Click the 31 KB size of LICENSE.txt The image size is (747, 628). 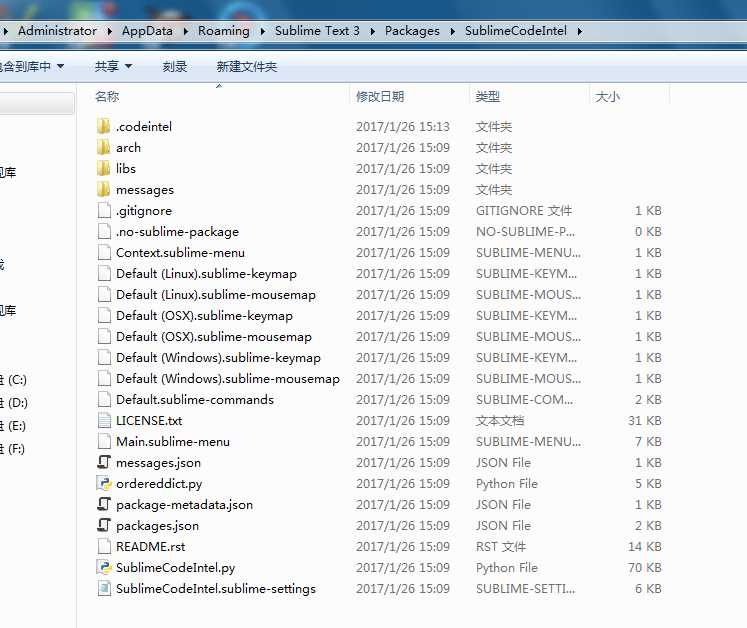coord(645,420)
